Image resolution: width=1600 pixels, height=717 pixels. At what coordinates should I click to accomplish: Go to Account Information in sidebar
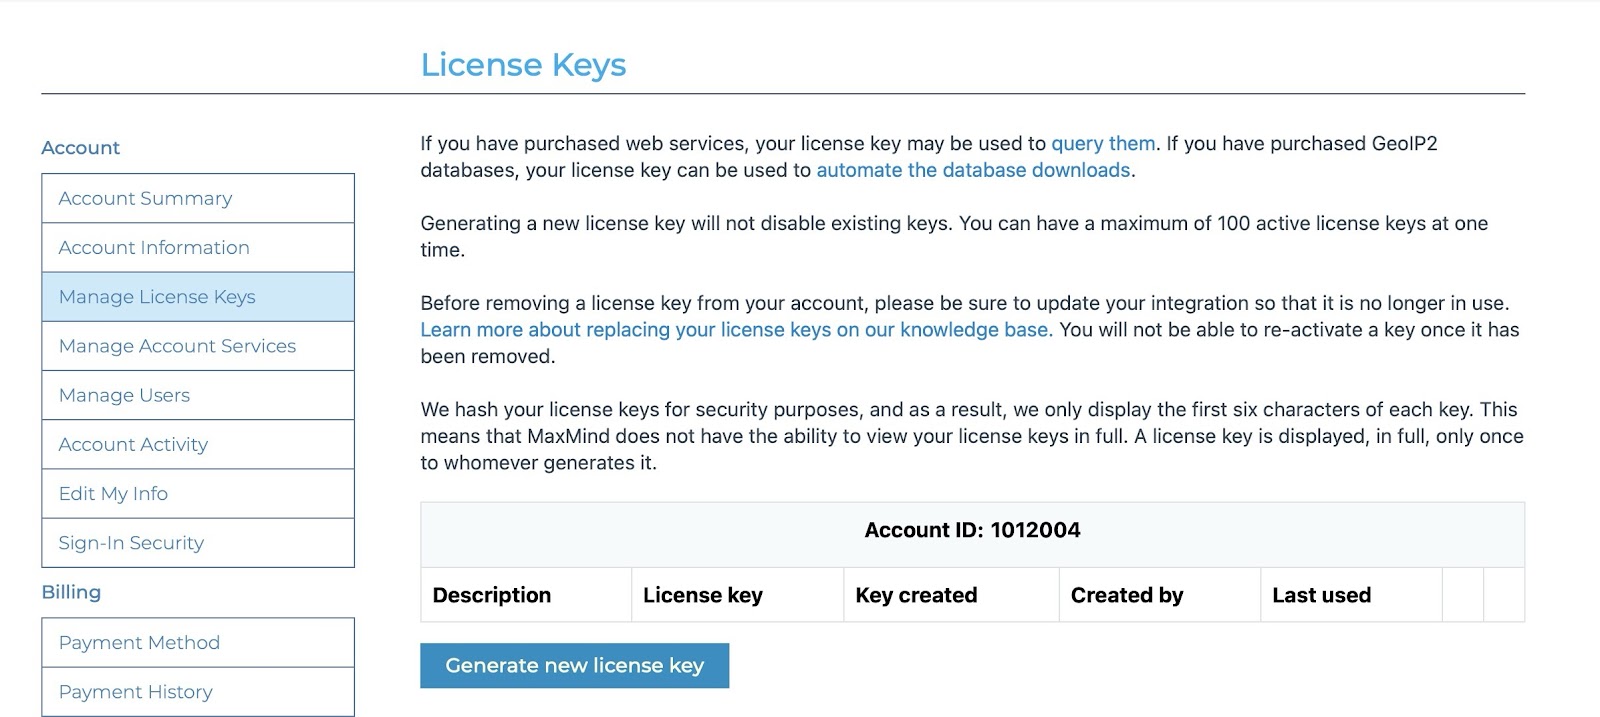tap(154, 247)
